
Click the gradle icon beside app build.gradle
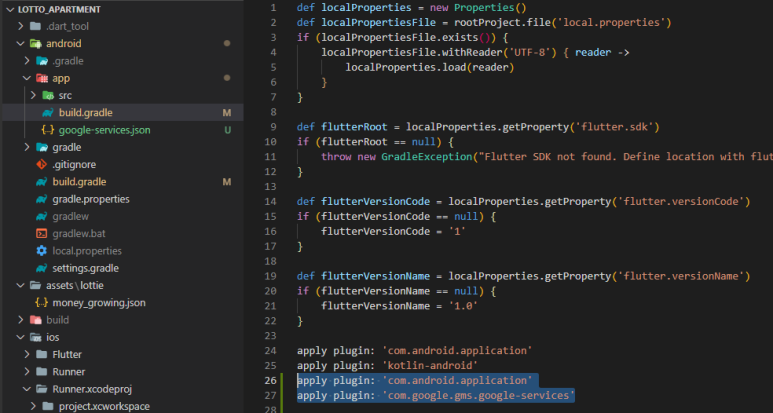coord(48,113)
